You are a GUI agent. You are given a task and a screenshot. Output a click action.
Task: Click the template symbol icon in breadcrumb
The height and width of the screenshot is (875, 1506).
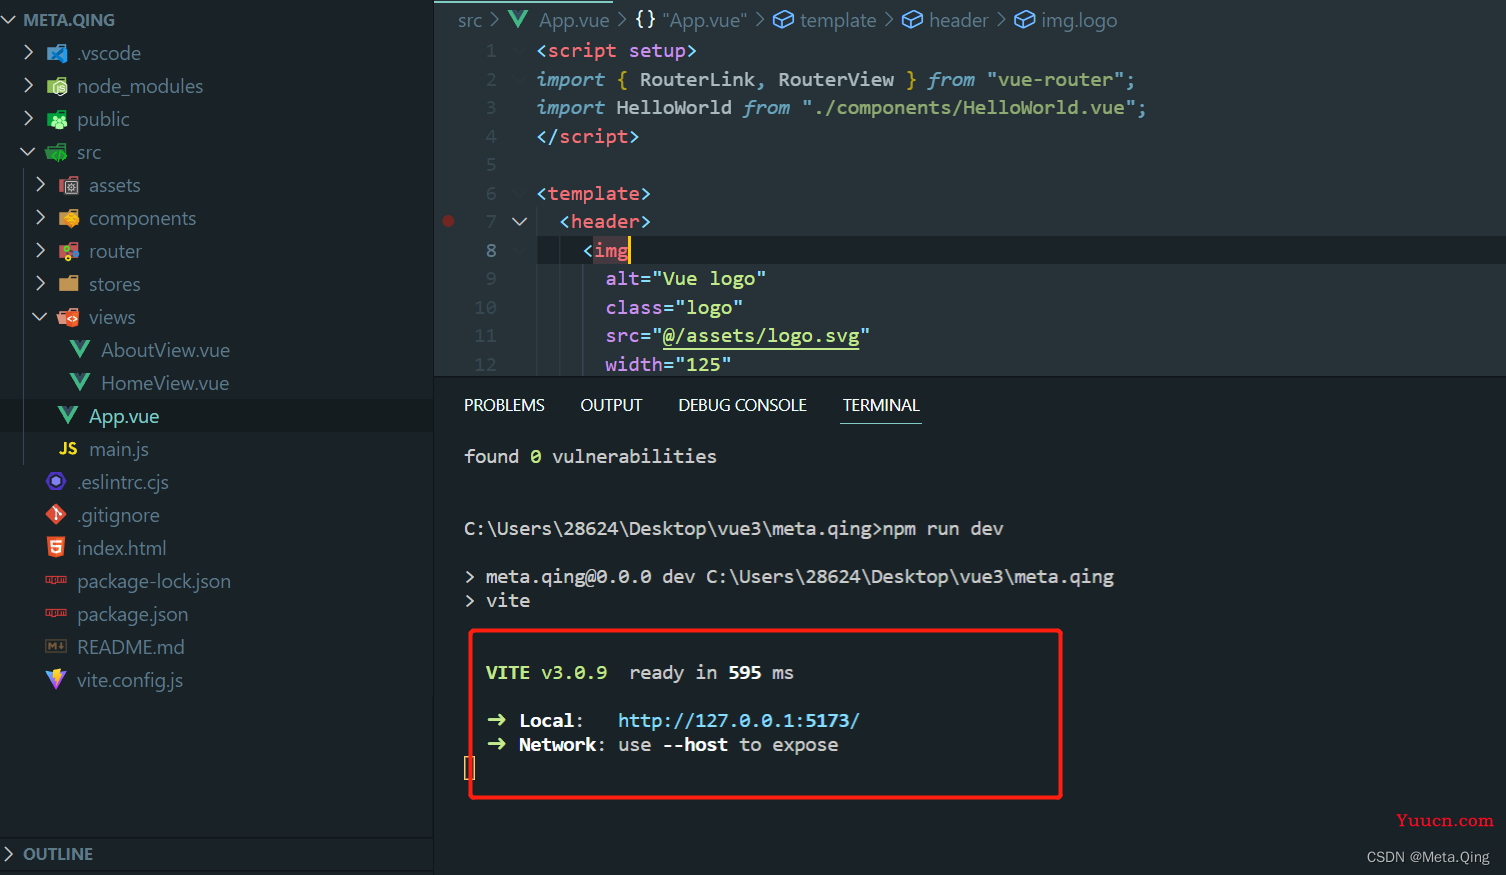point(783,19)
